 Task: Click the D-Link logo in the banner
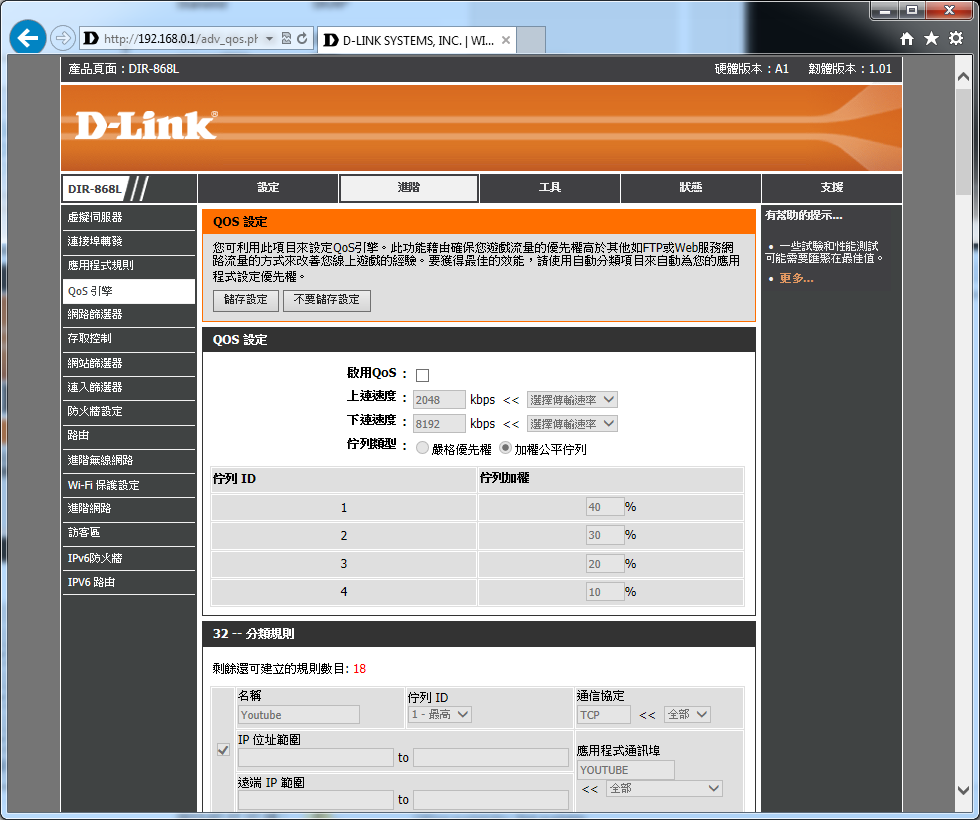[x=146, y=125]
